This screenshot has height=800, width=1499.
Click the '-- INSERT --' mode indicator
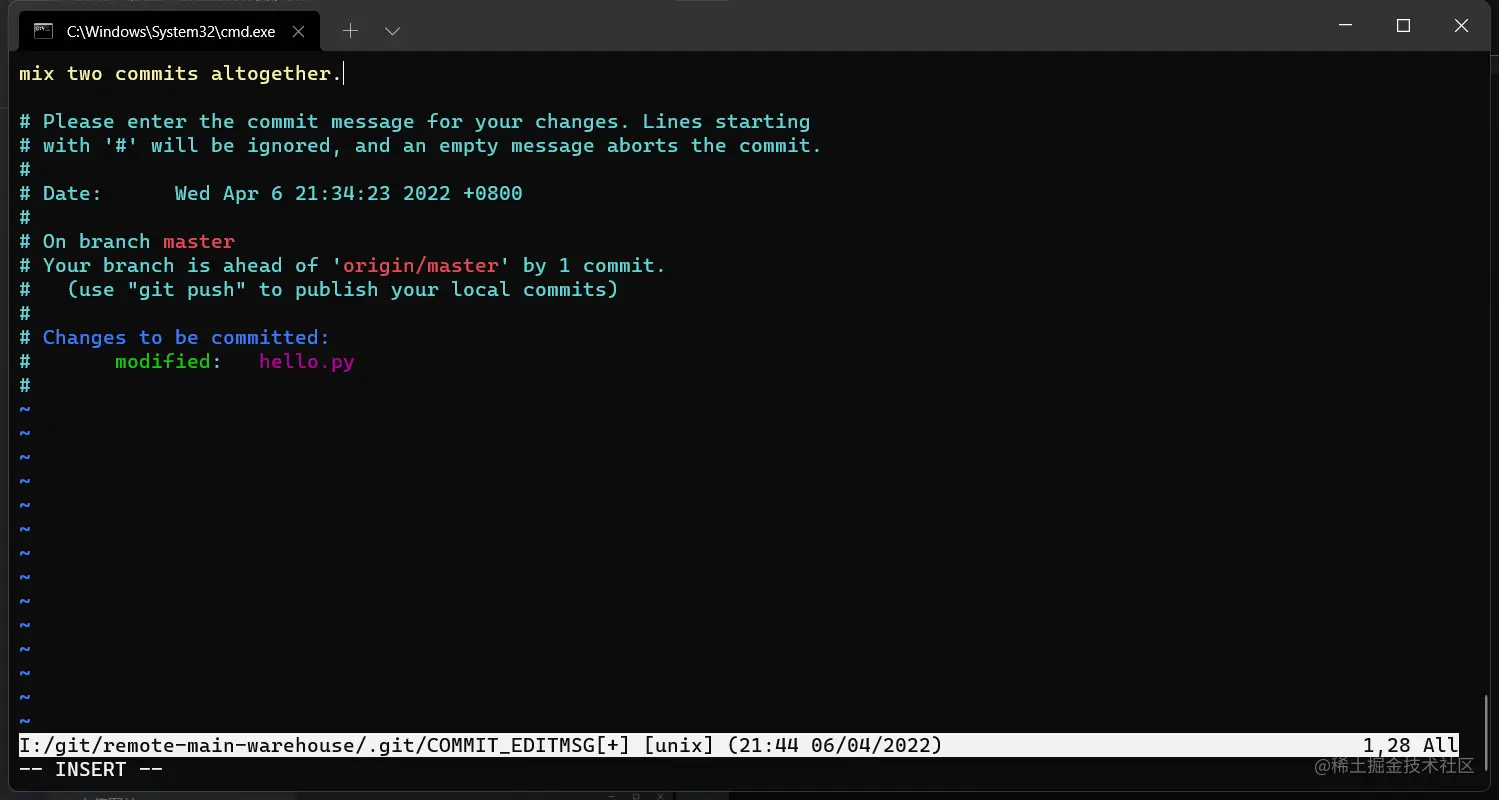click(x=91, y=769)
